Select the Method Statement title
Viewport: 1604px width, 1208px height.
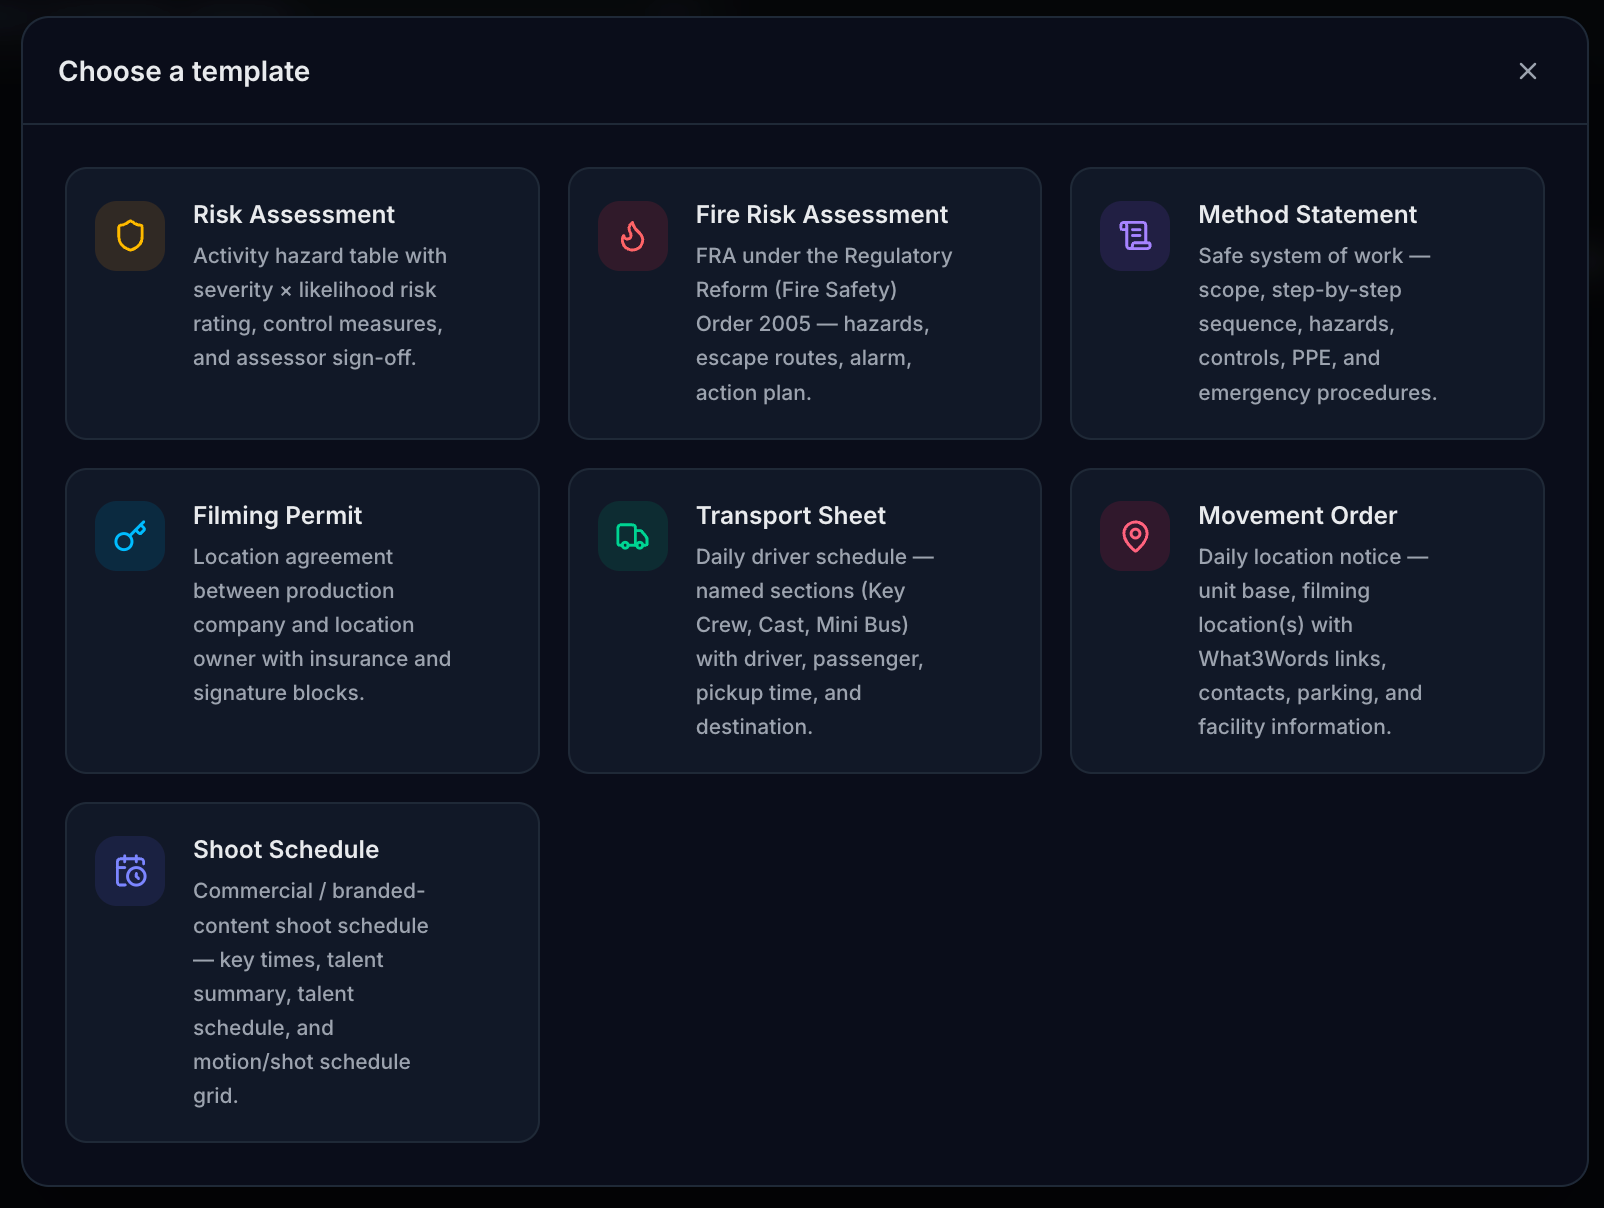pos(1307,215)
